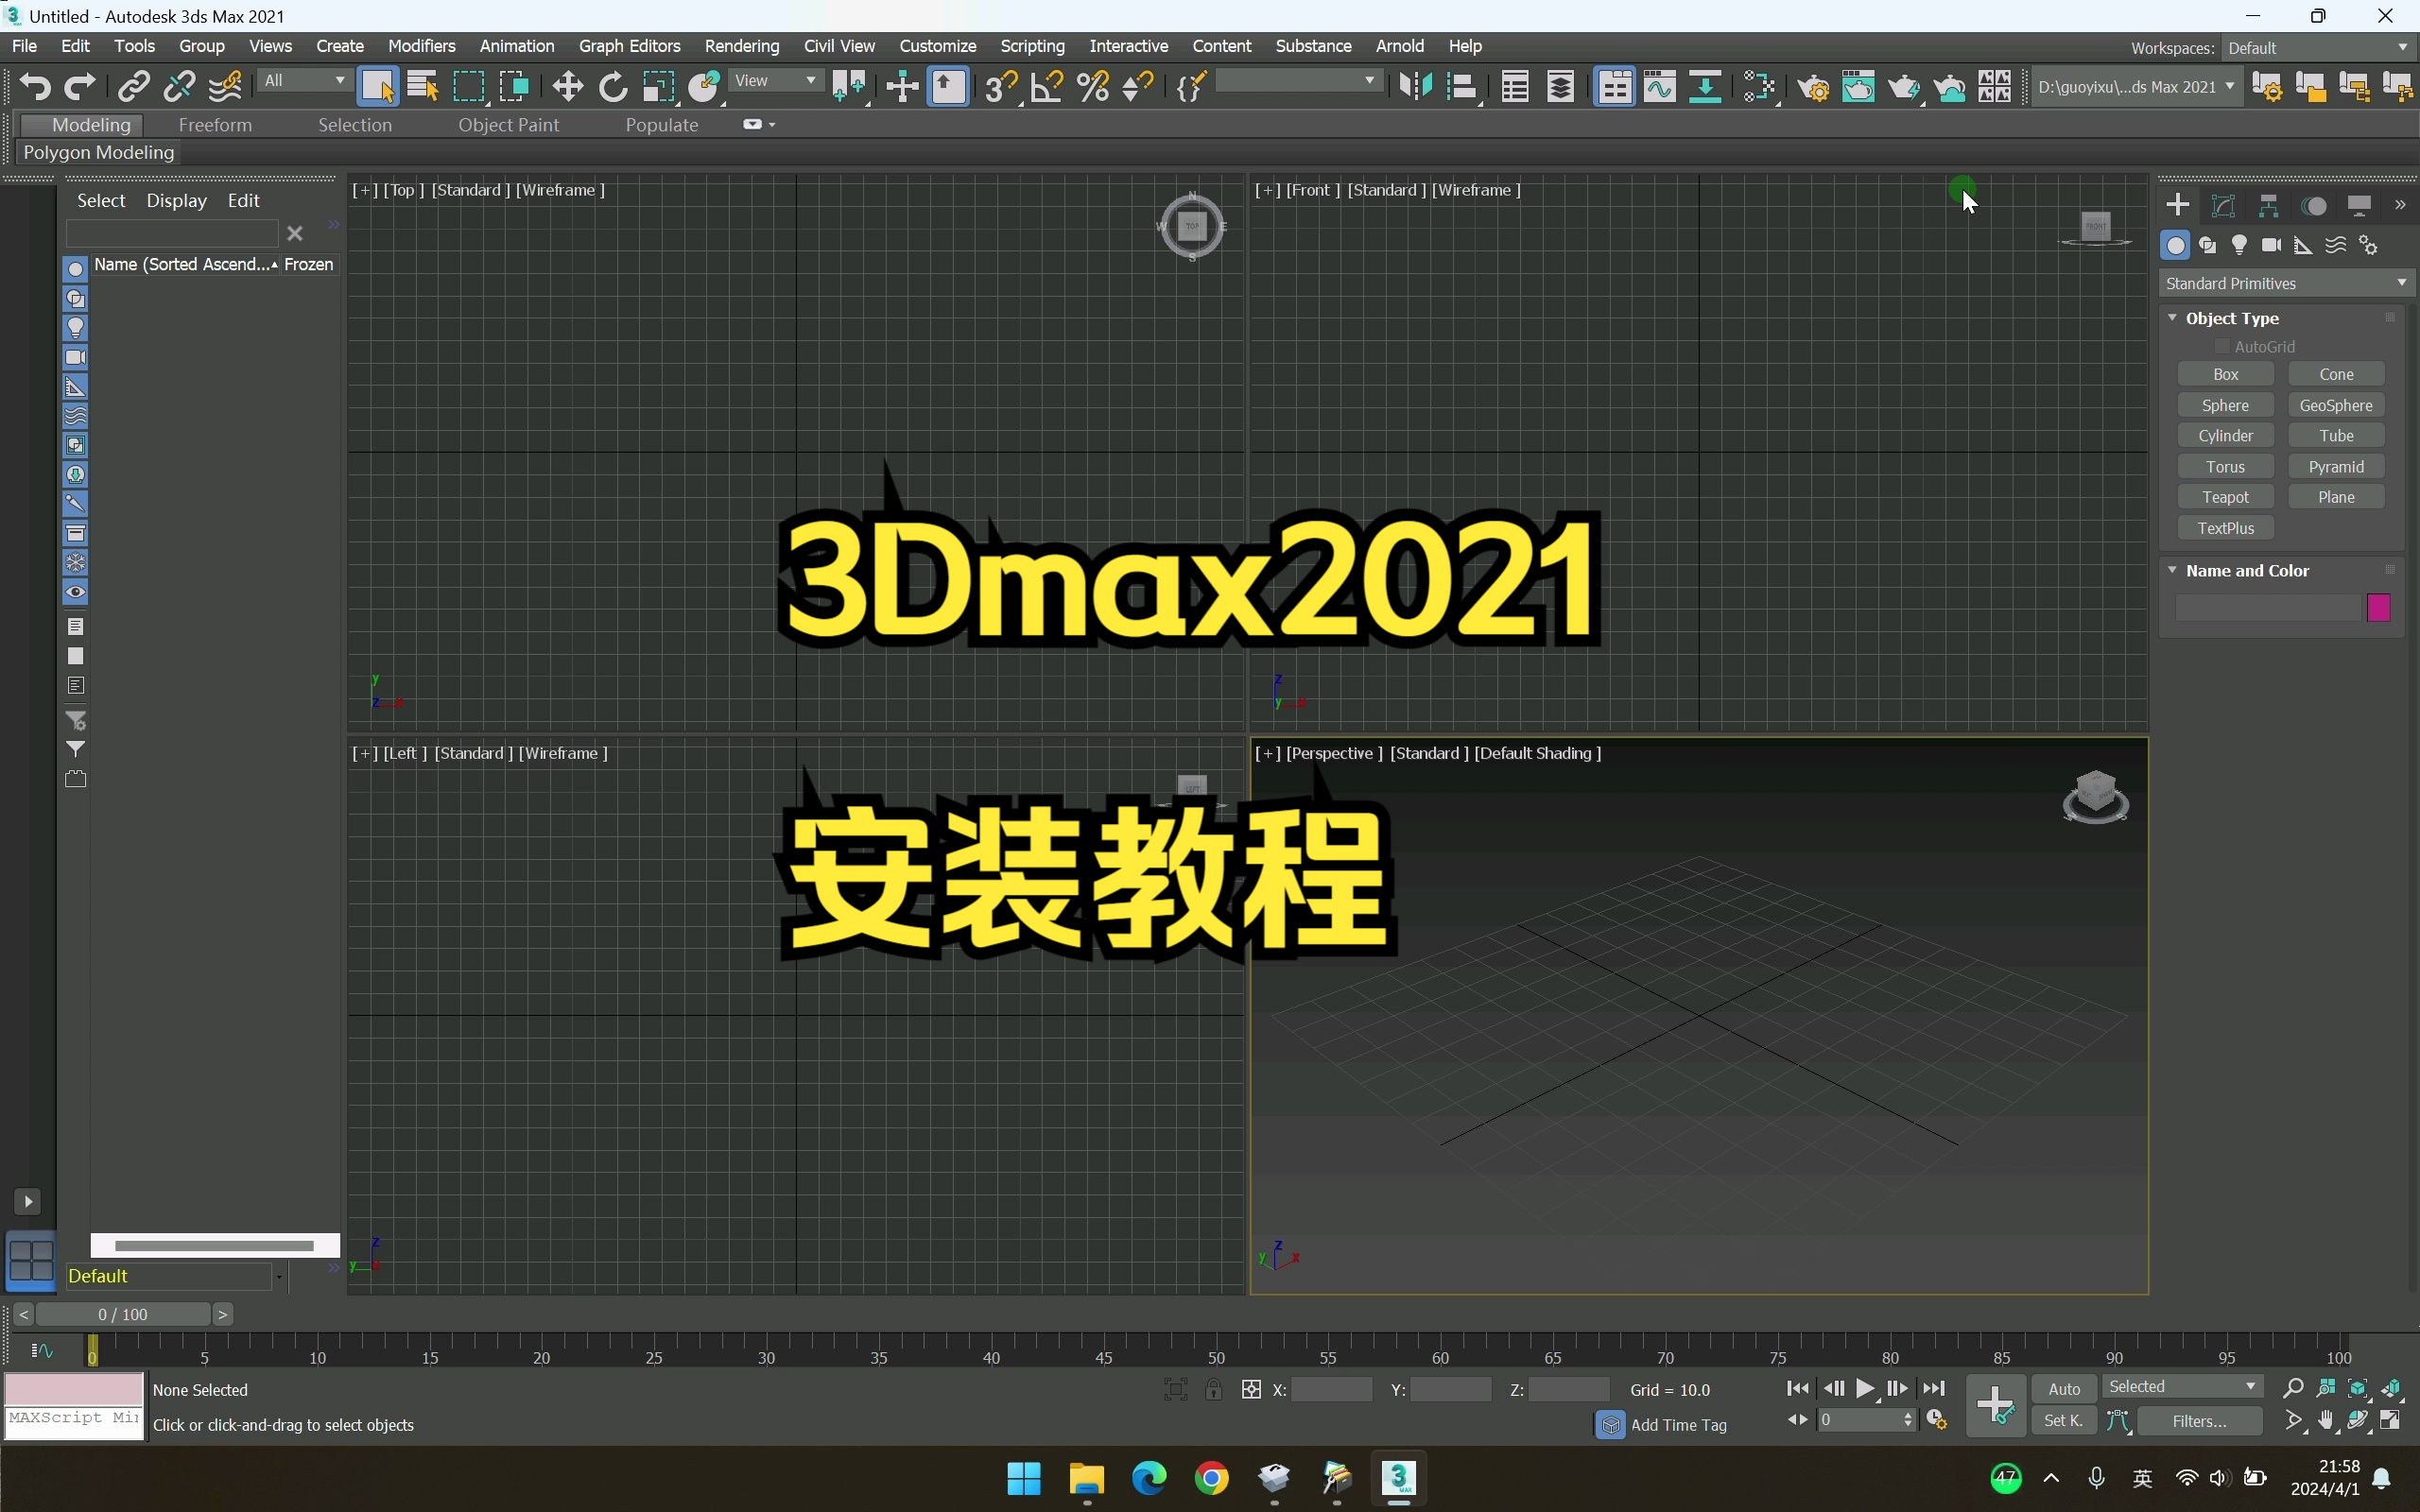Open the selection filter All dropdown
2420x1512 pixels.
point(305,80)
